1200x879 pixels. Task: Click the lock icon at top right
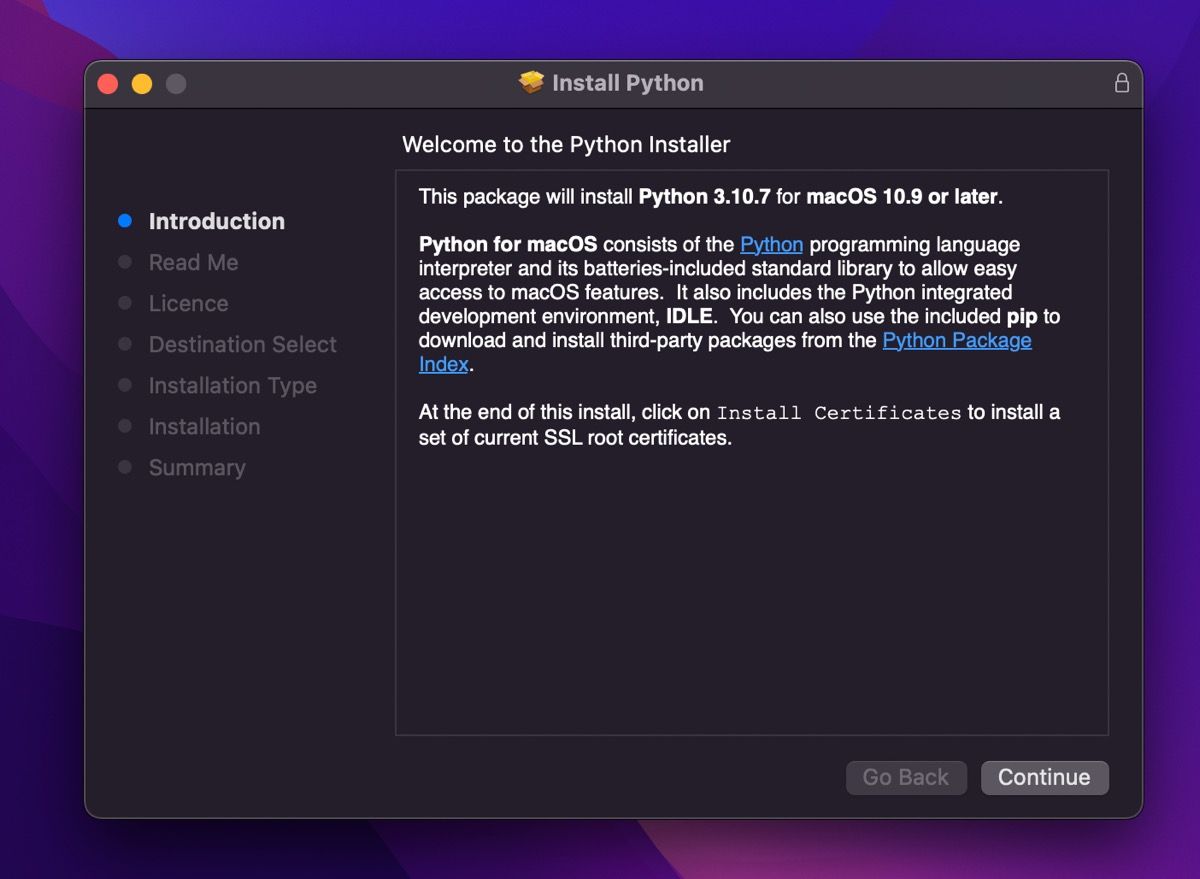click(x=1121, y=83)
